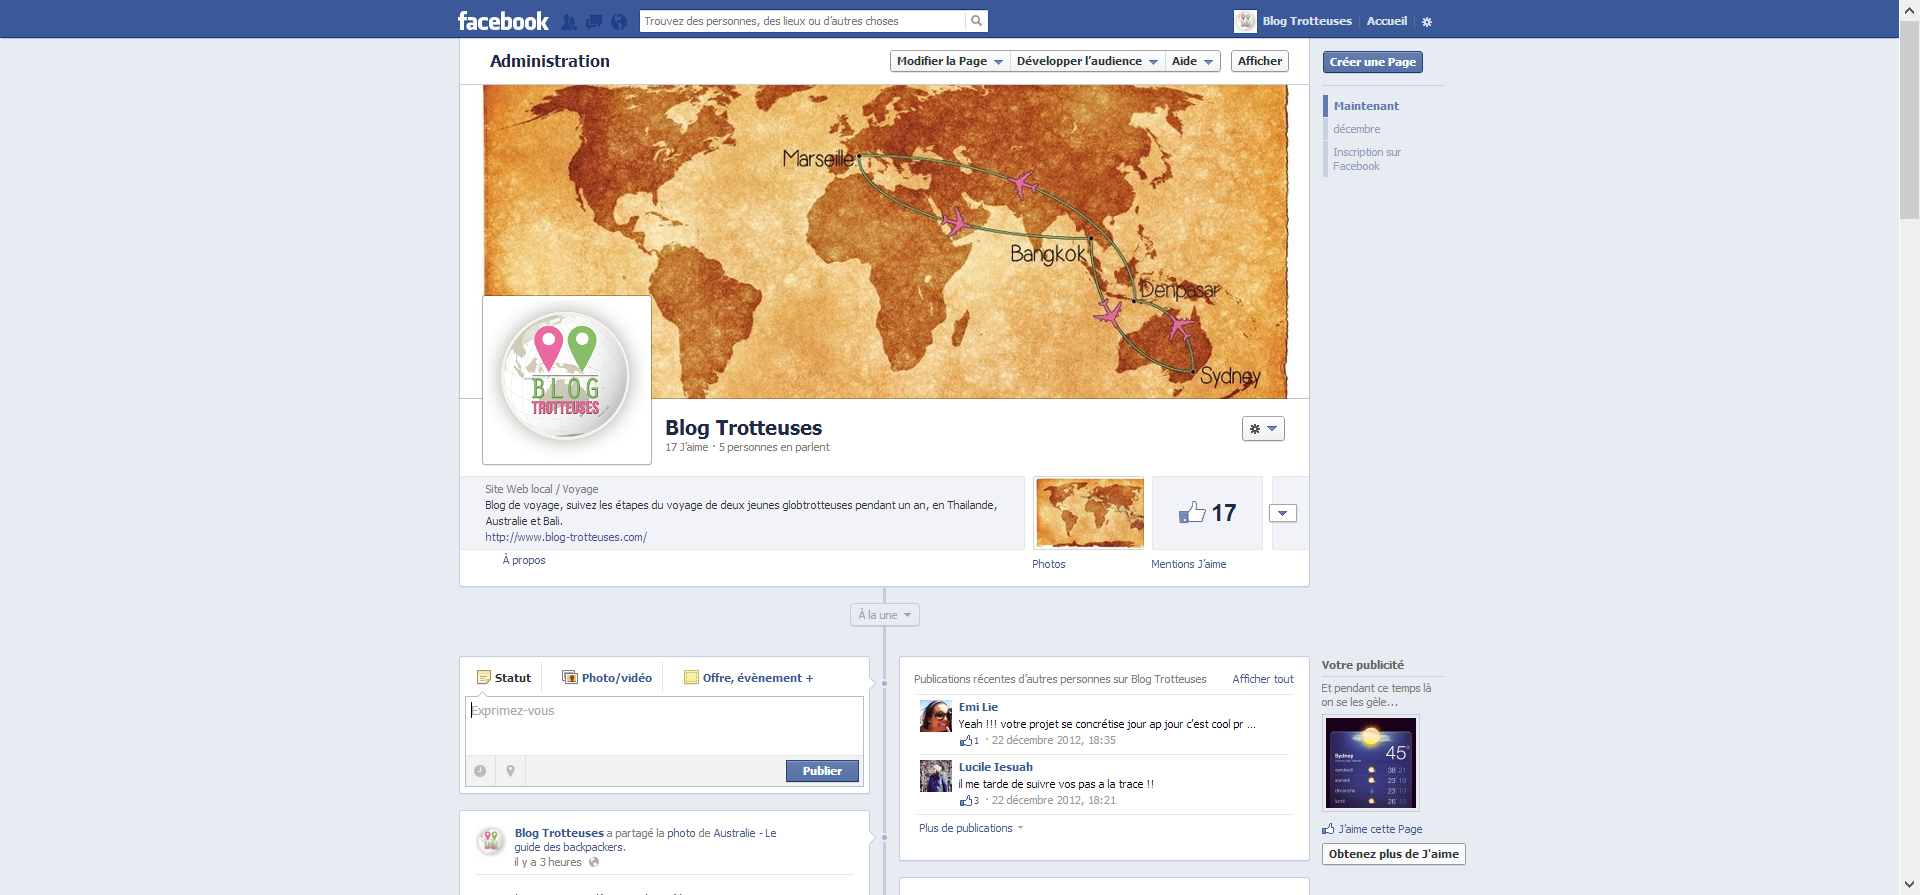Viewport: 1920px width, 895px height.
Task: Click globe privacy icon on shared post
Action: [x=594, y=862]
